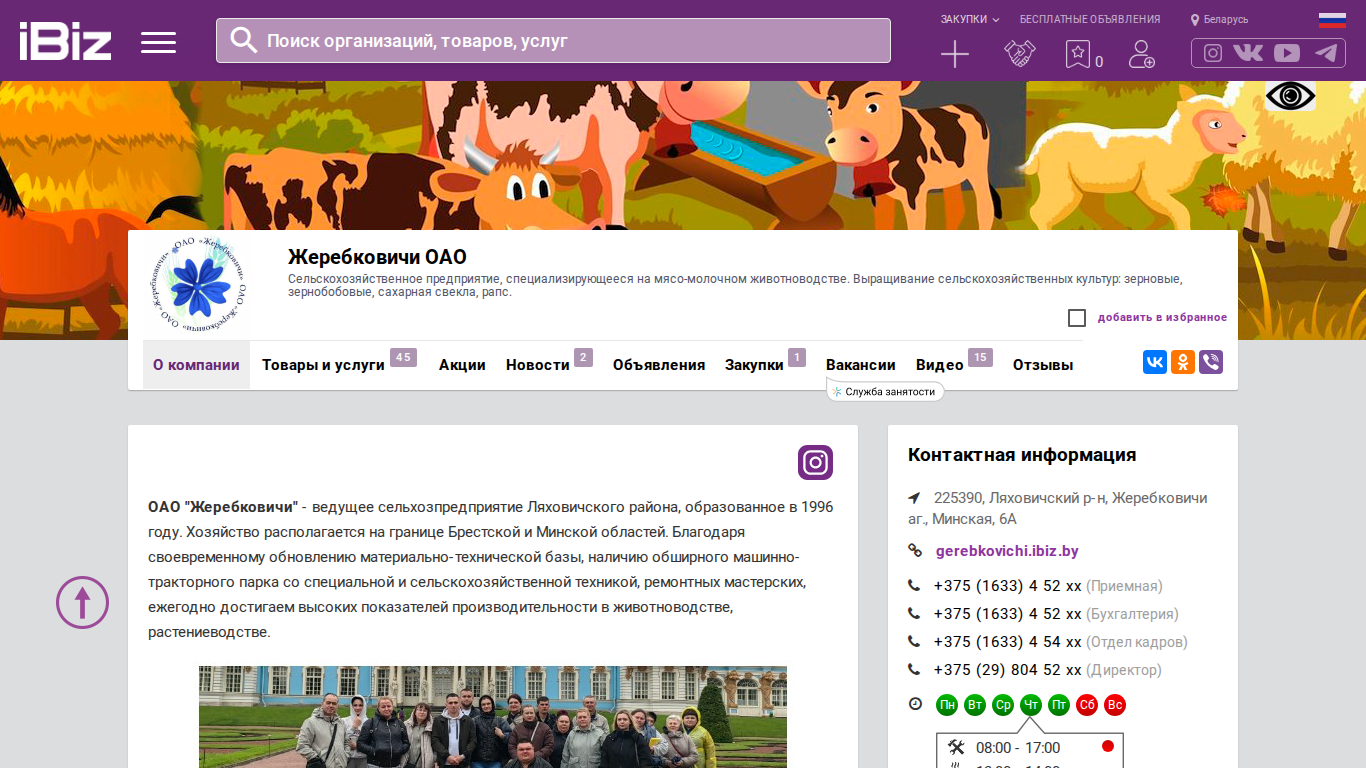Click the user registration icon
The height and width of the screenshot is (768, 1366).
tap(1141, 54)
